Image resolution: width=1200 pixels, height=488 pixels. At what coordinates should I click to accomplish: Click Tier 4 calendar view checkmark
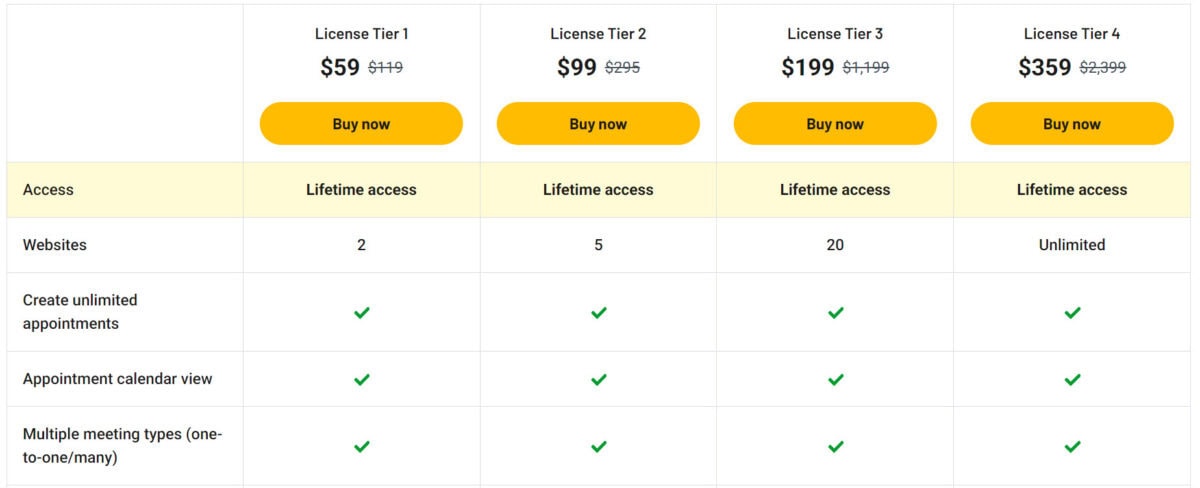pyautogui.click(x=1072, y=379)
